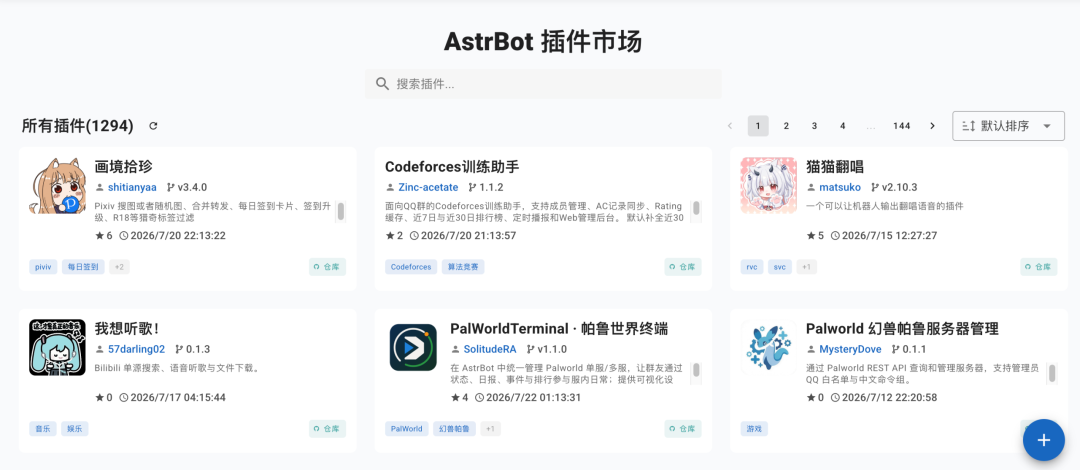The height and width of the screenshot is (470, 1080).
Task: Focus the 搜索插件 search field
Action: pyautogui.click(x=543, y=84)
